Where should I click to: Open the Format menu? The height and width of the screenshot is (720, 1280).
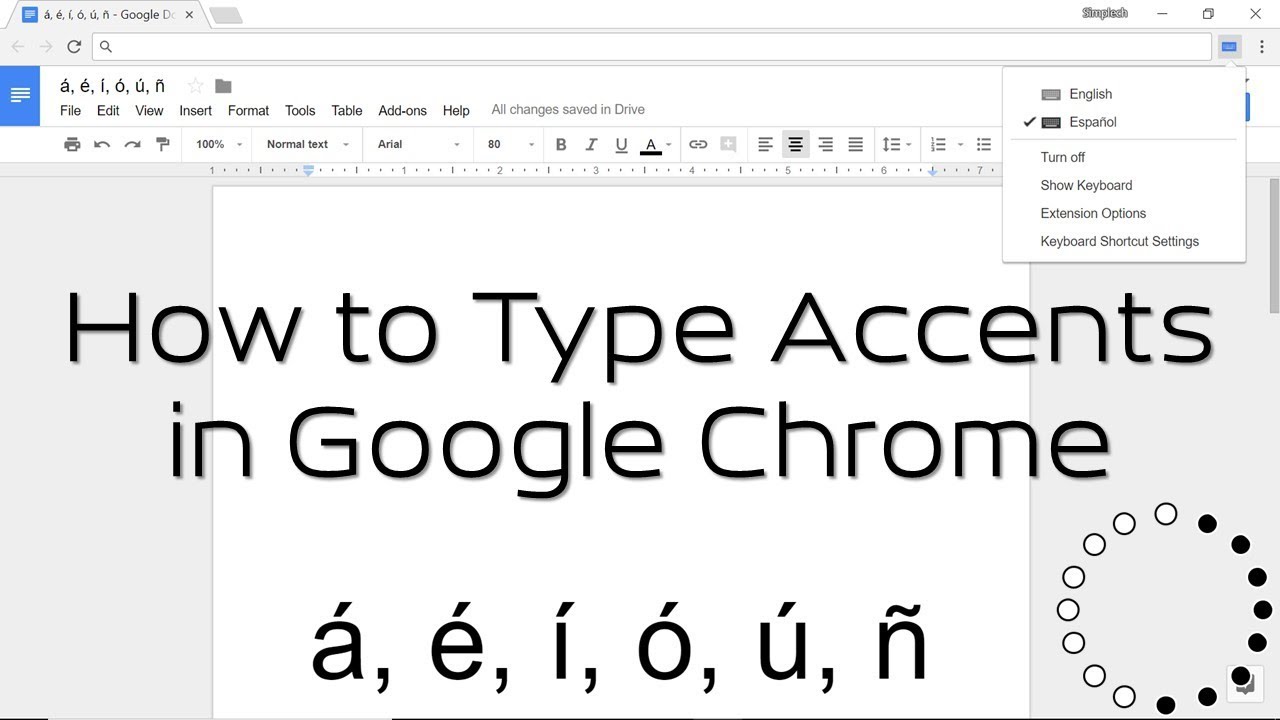[x=248, y=110]
